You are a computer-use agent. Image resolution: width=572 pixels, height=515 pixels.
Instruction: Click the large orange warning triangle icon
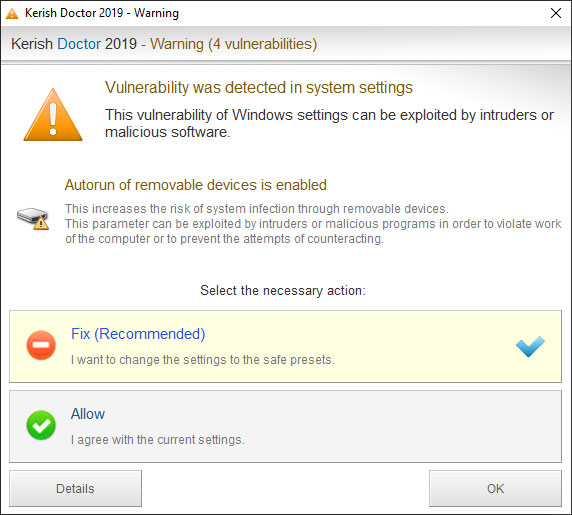coord(53,115)
